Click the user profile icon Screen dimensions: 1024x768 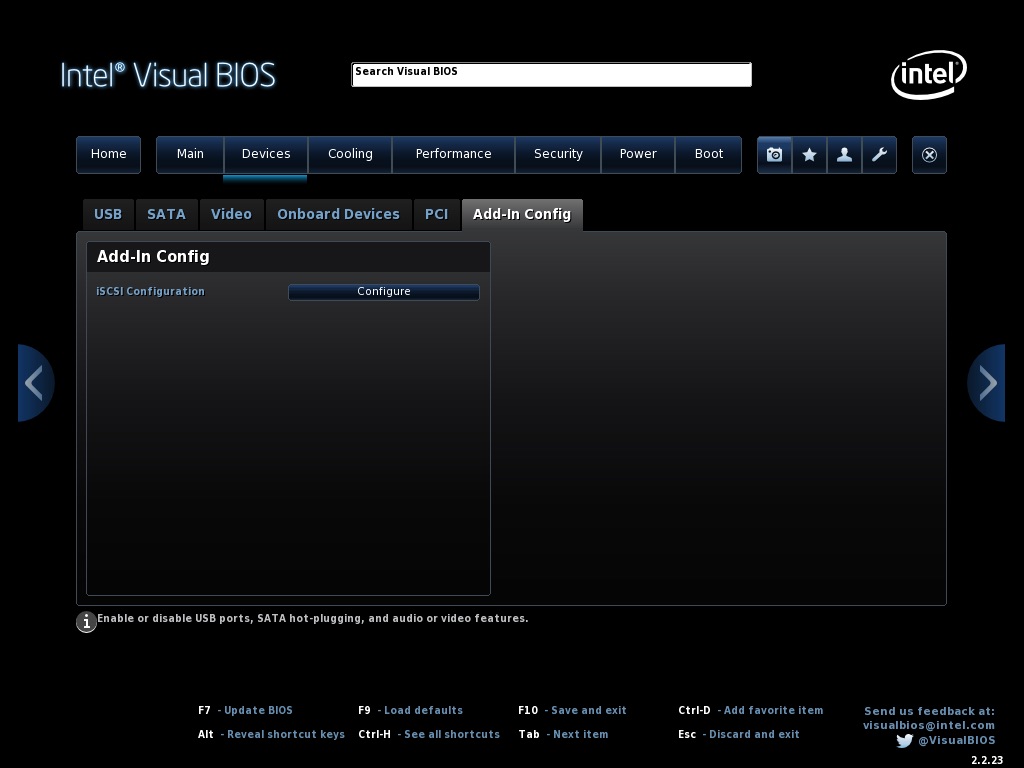click(844, 155)
